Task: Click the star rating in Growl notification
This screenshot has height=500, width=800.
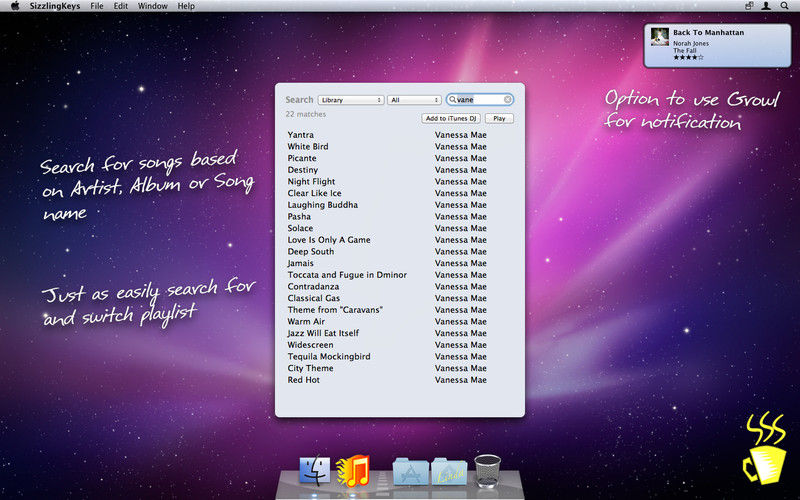Action: (688, 57)
